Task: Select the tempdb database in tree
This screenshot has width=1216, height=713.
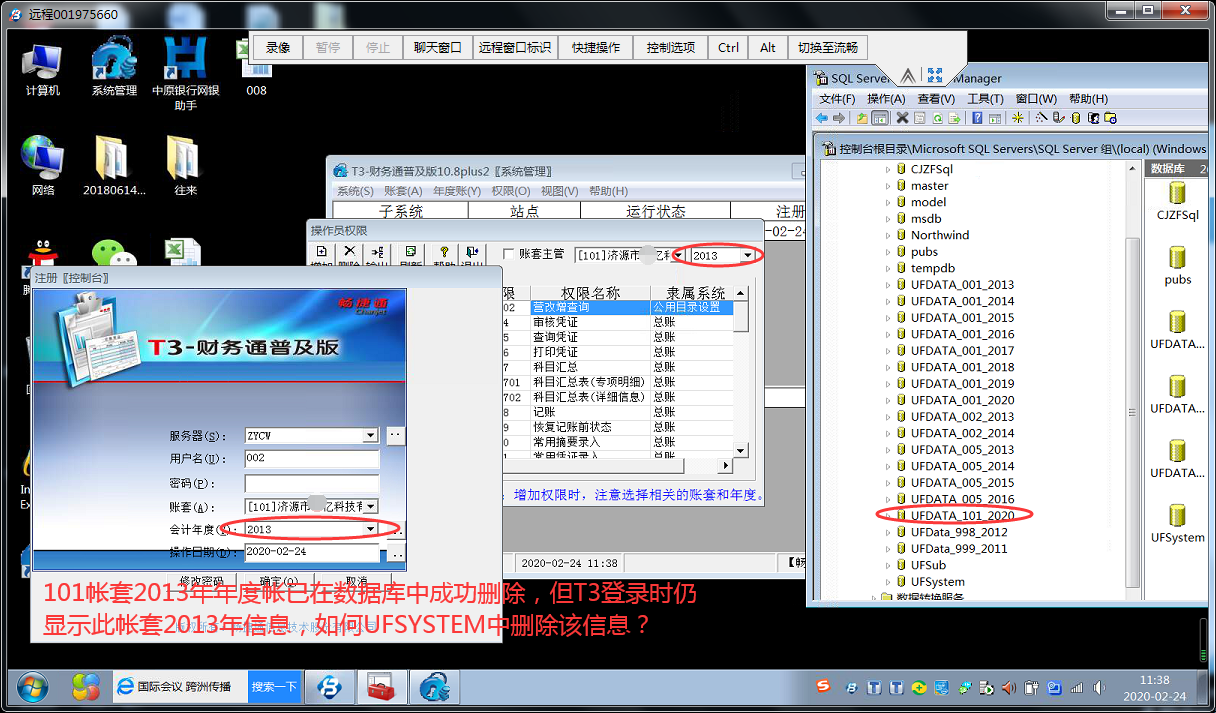Action: [932, 268]
